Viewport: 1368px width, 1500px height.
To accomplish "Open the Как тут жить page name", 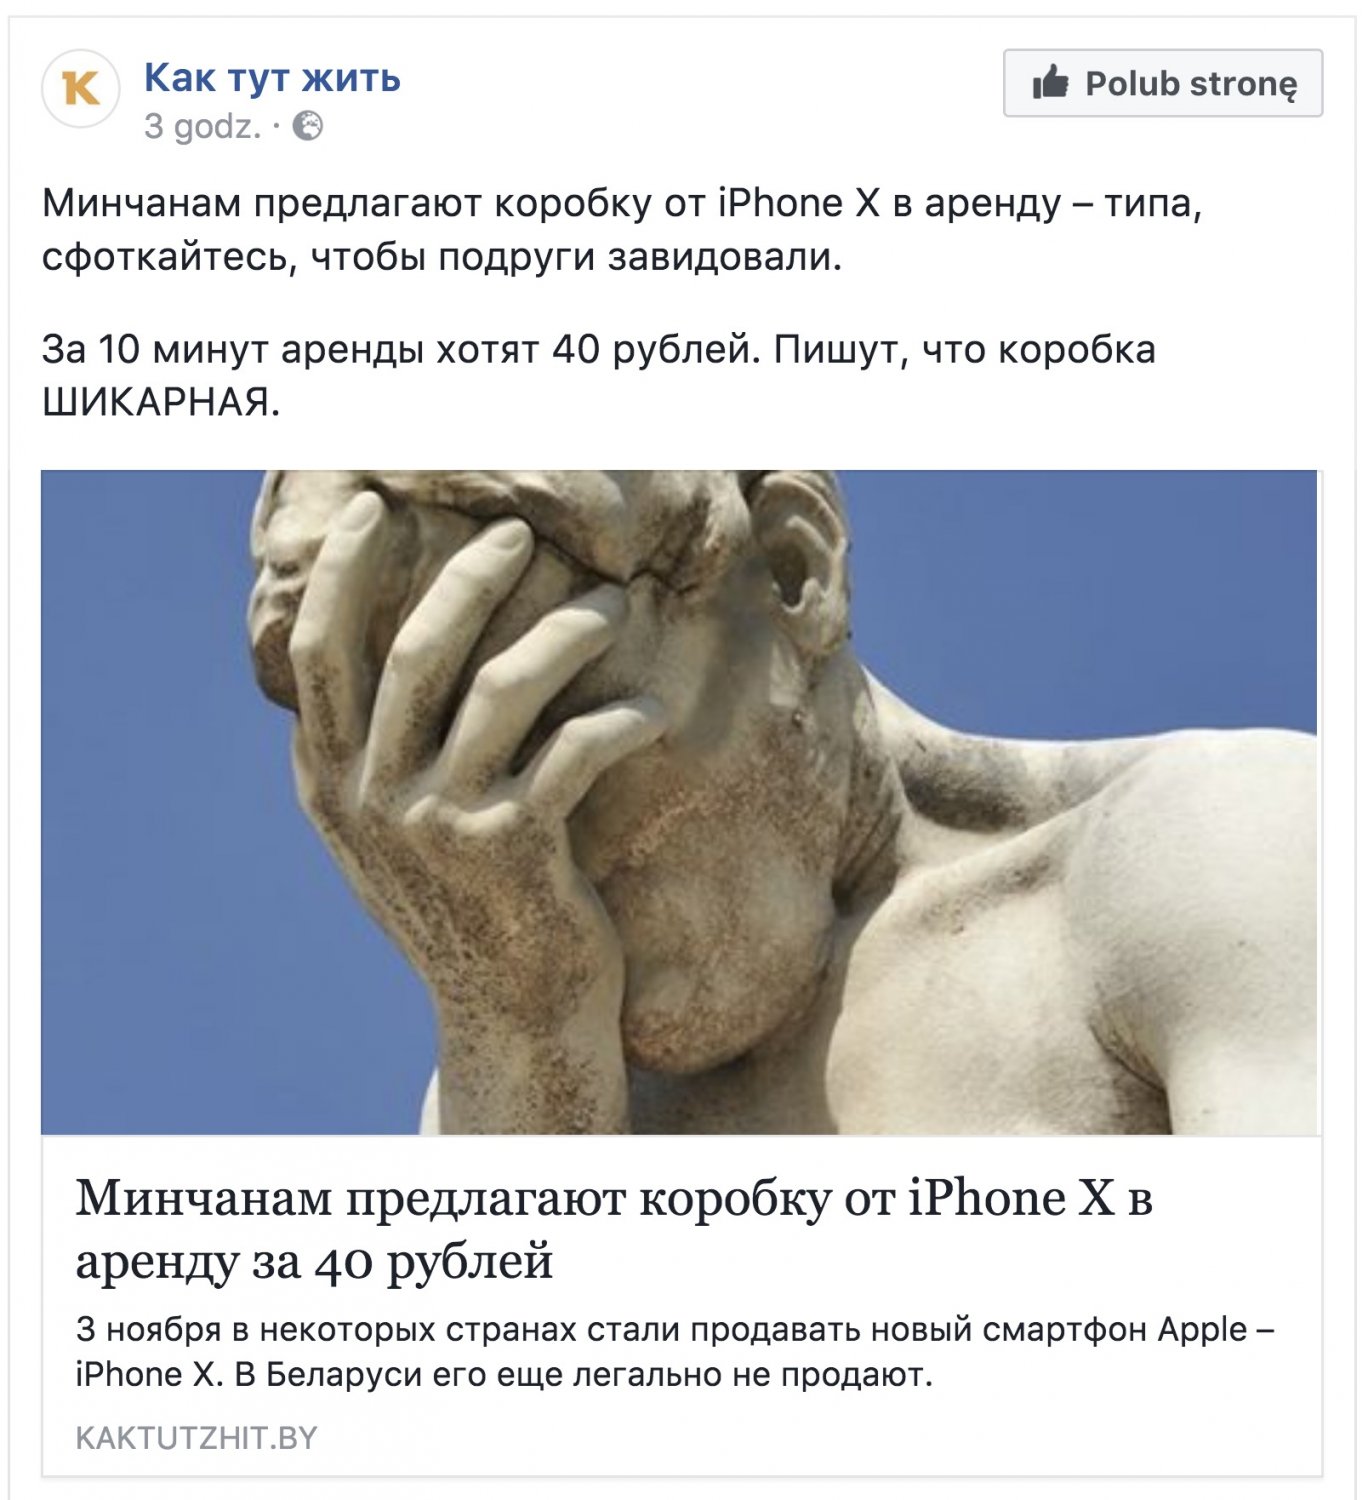I will 272,77.
